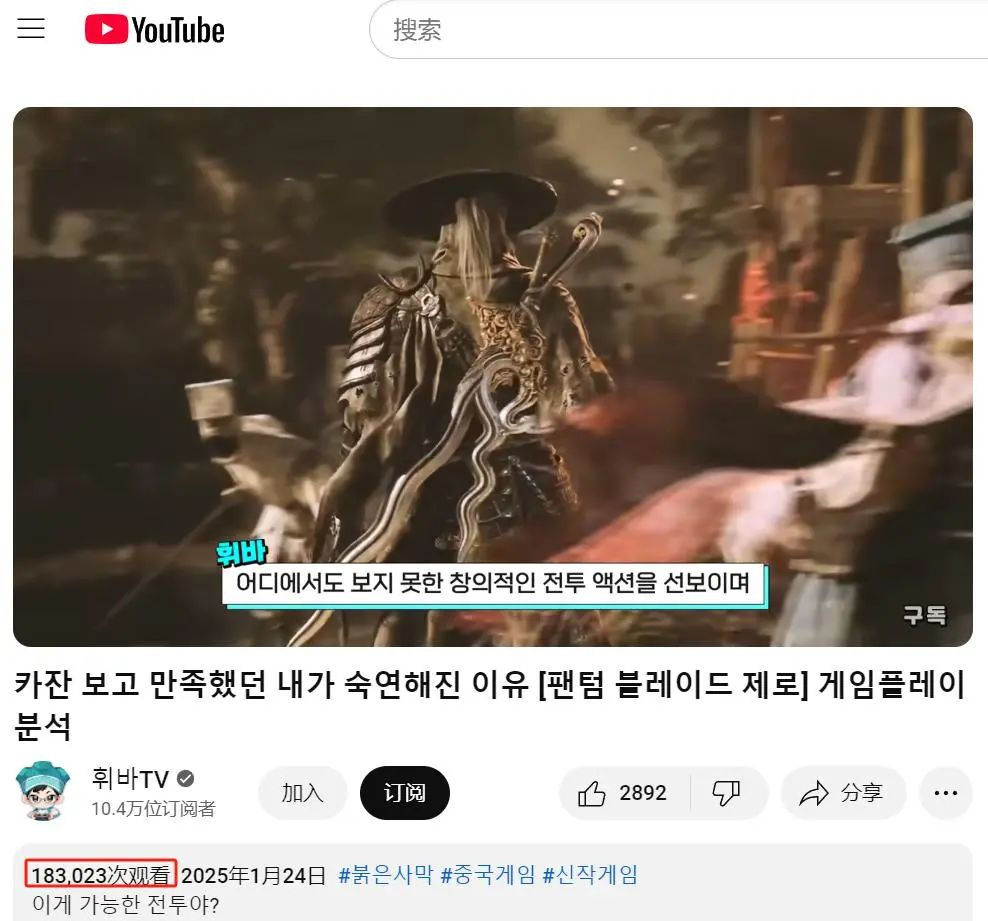Open hashtag #붉은사막
The width and height of the screenshot is (988, 921).
386,874
